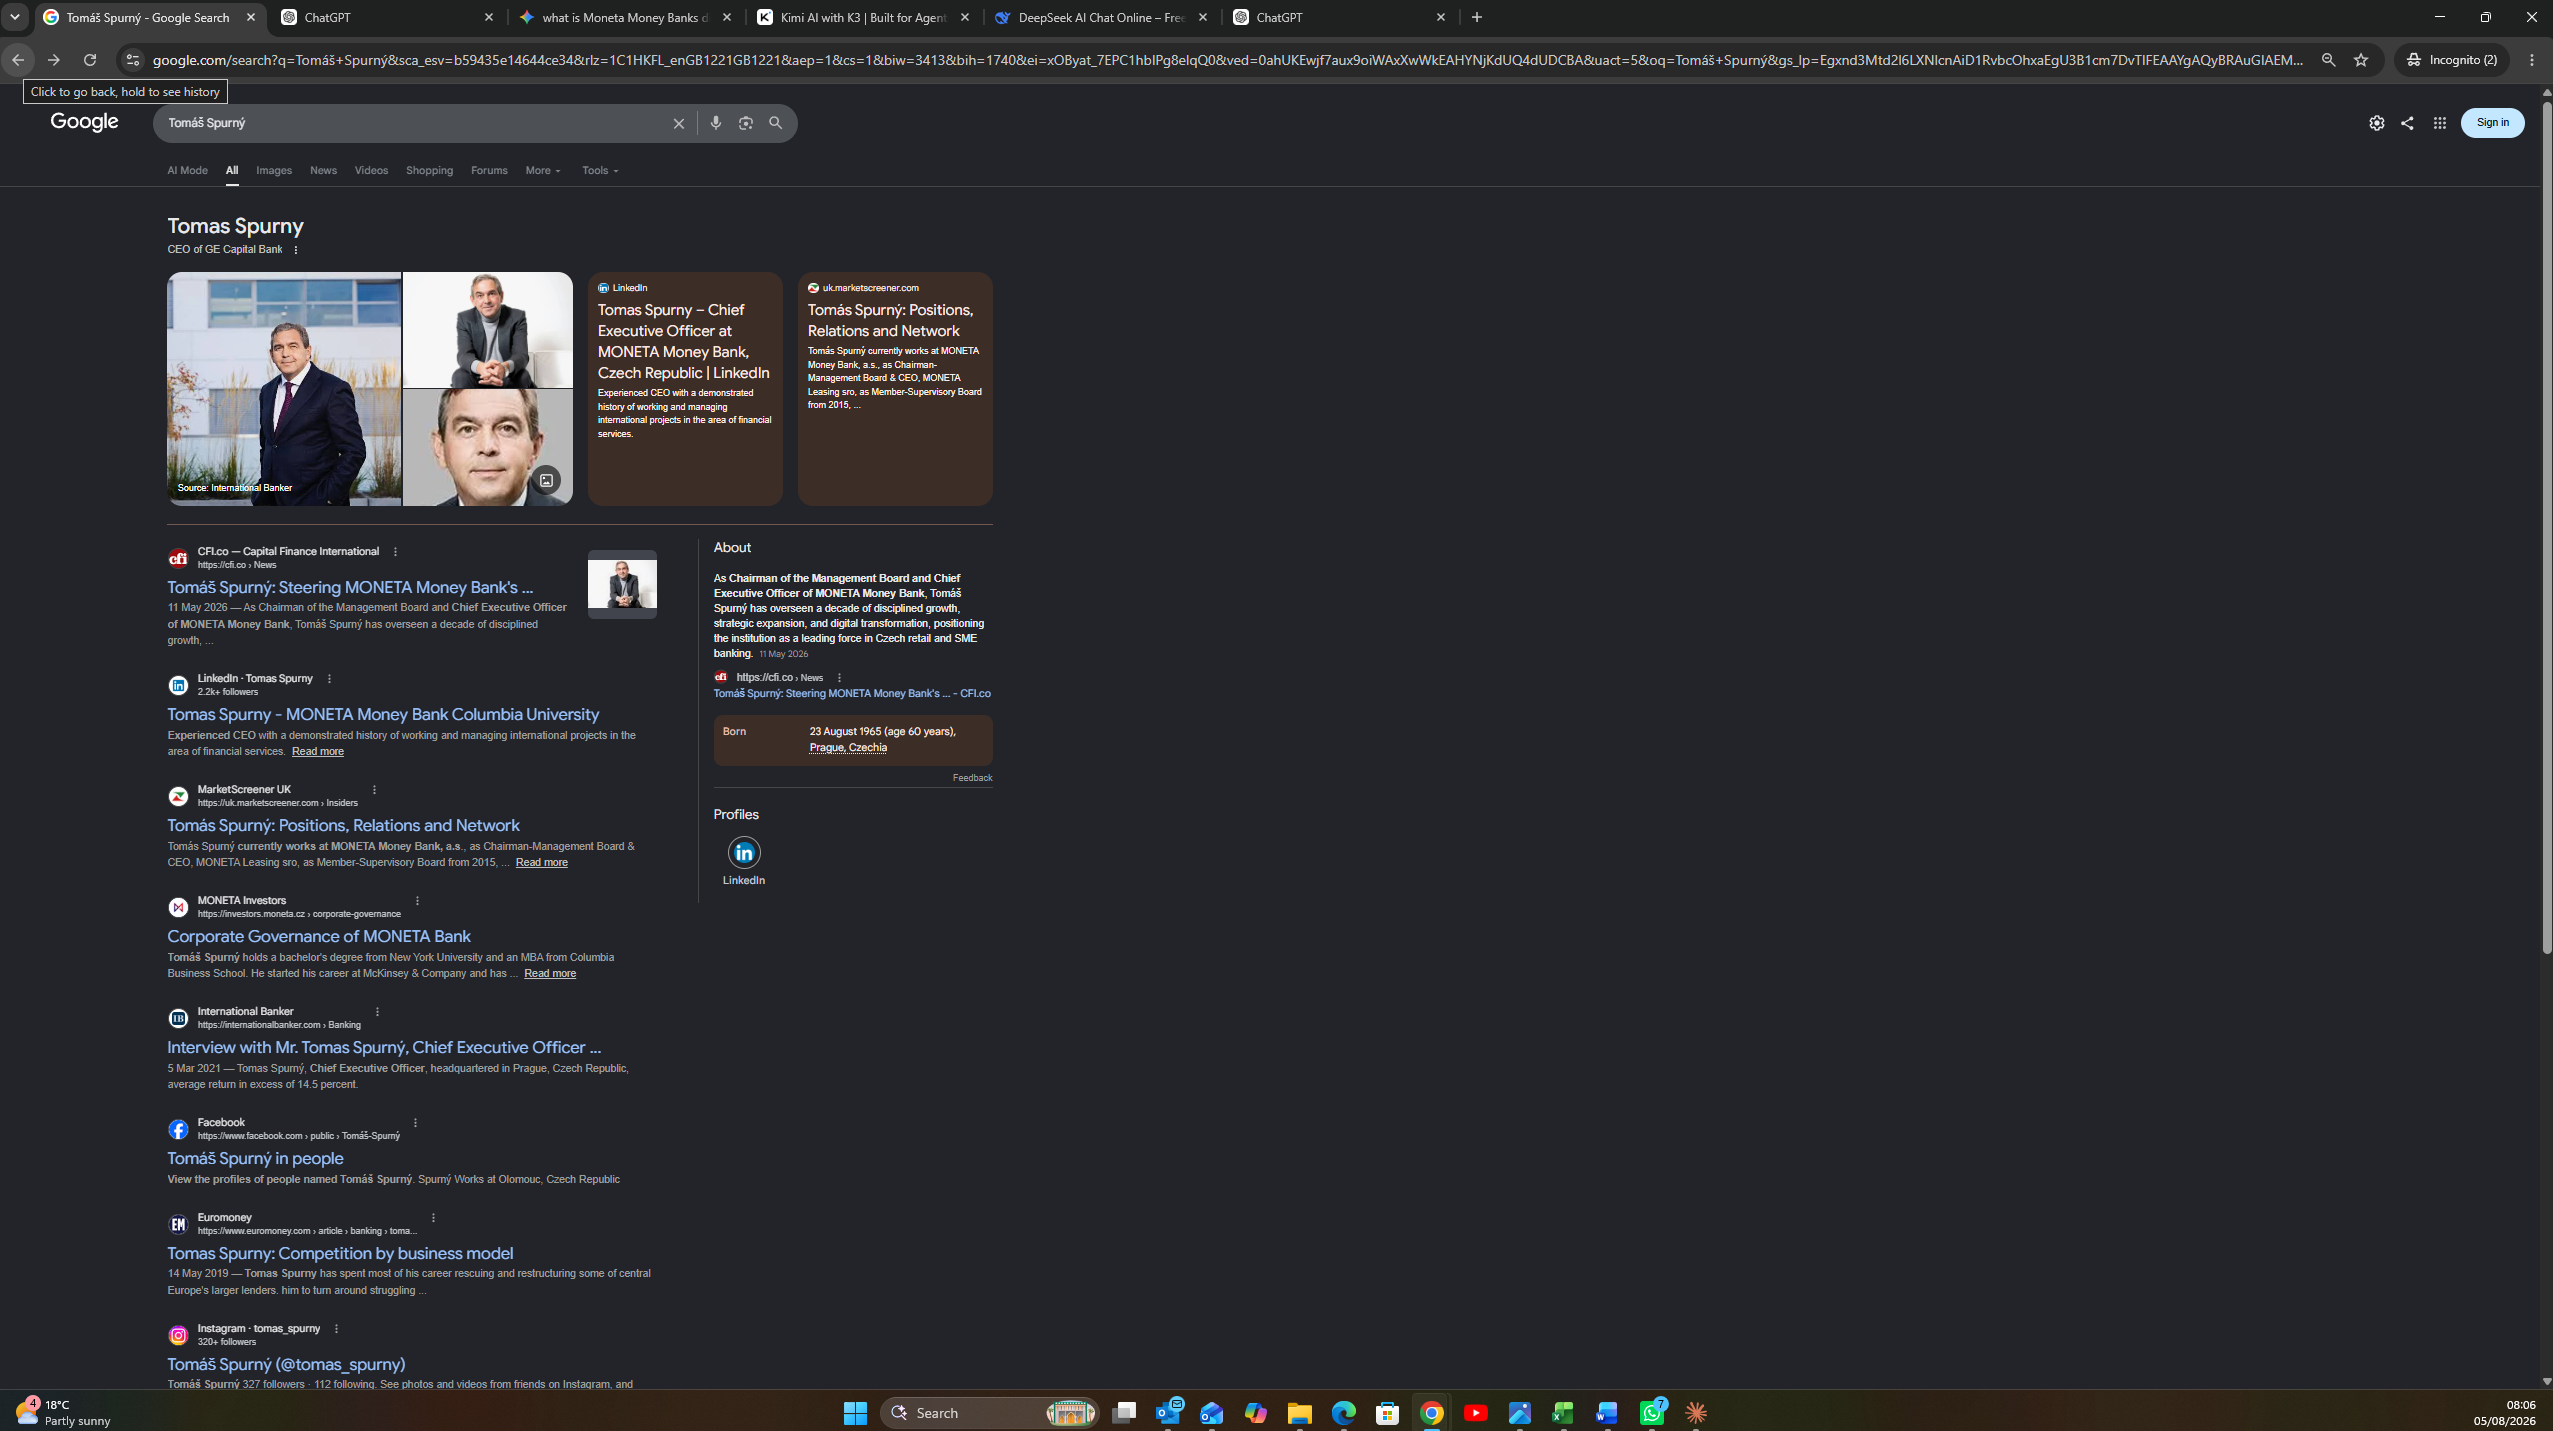This screenshot has width=2553, height=1431.
Task: Reload the current page
Action: tap(90, 60)
